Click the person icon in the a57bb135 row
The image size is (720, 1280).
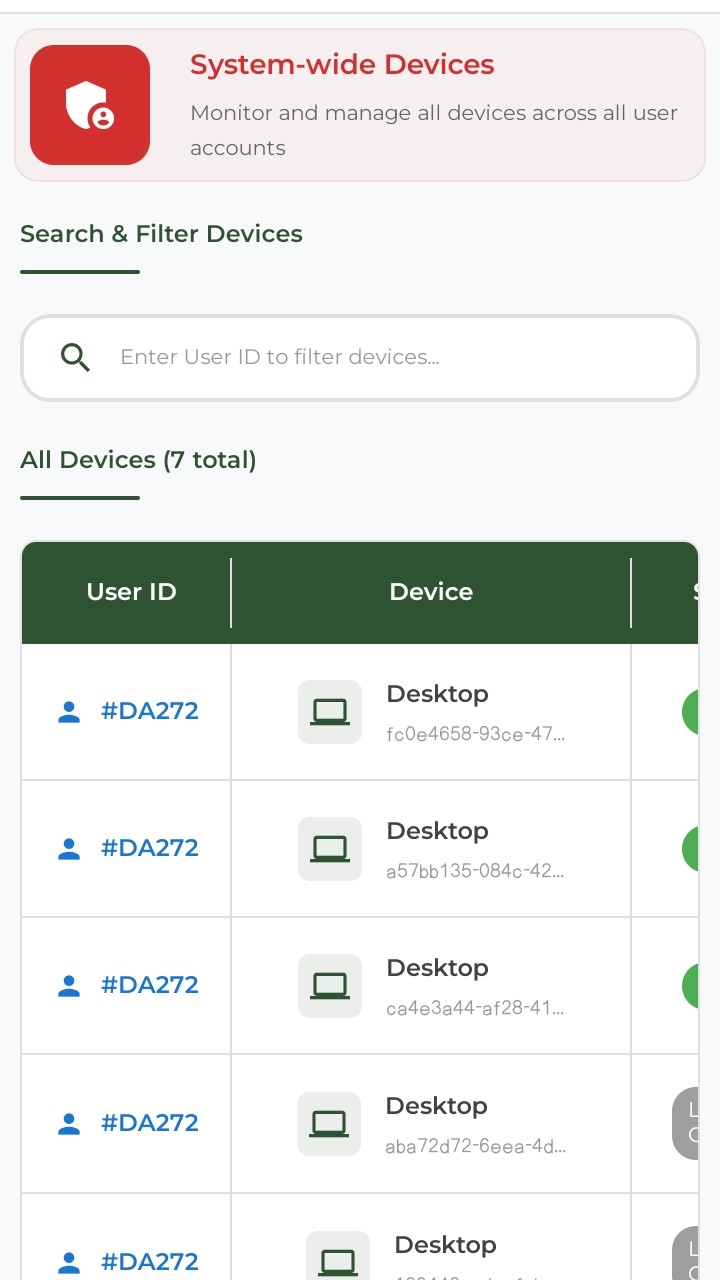pos(69,849)
